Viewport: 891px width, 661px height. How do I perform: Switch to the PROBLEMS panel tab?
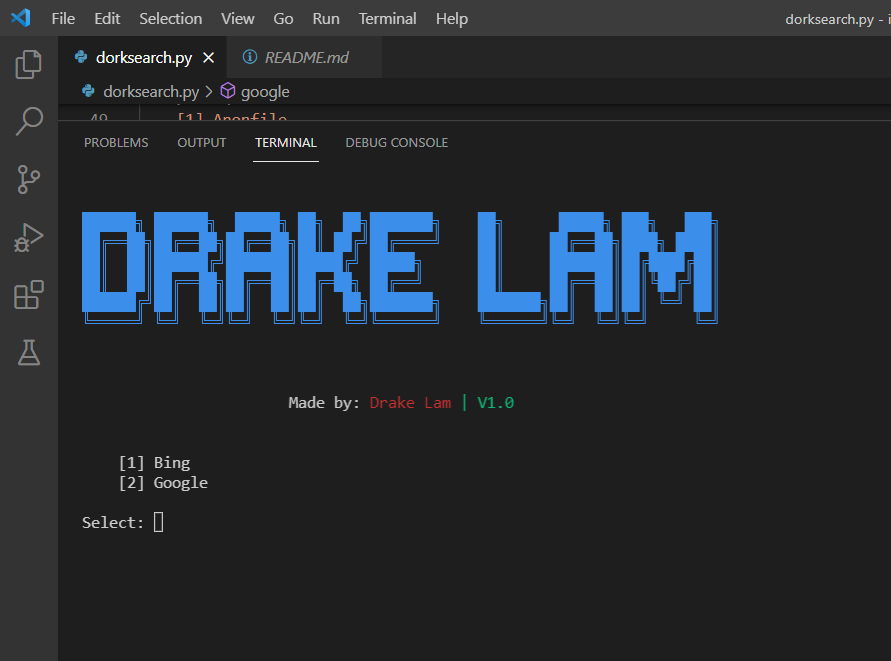pos(116,143)
